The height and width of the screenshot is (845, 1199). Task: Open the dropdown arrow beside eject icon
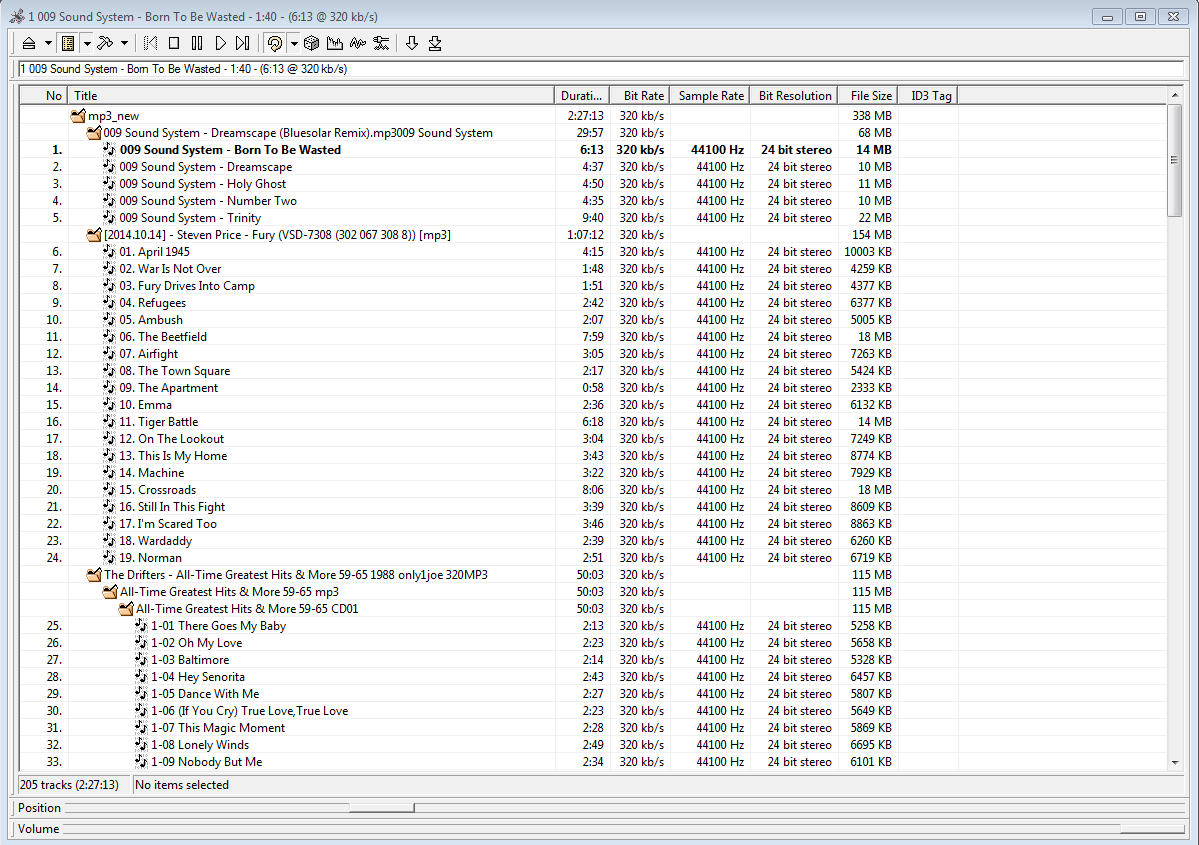click(x=48, y=43)
